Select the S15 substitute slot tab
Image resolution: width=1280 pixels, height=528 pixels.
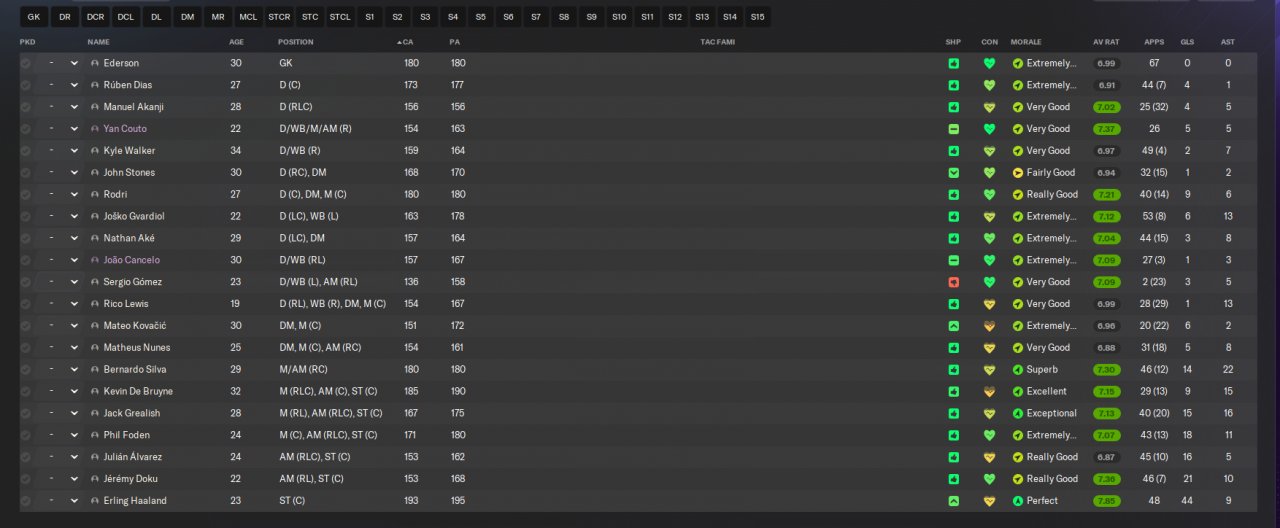[757, 17]
